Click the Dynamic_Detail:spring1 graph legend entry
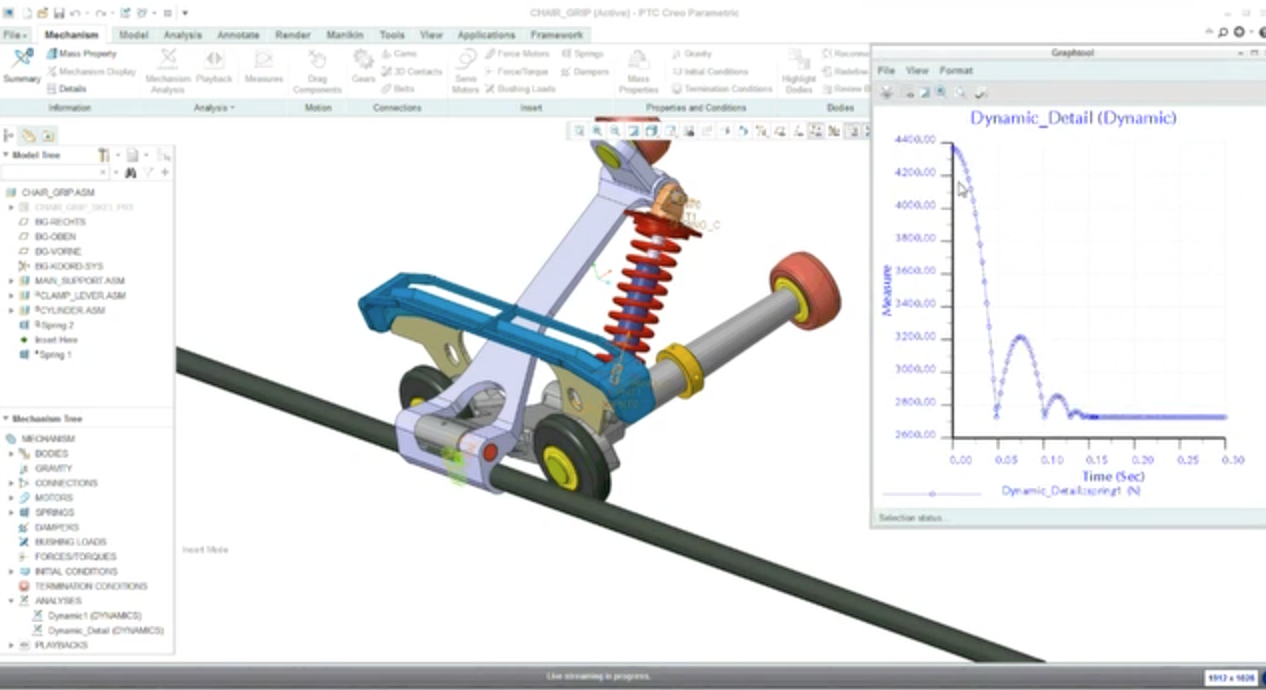This screenshot has width=1266, height=690. tap(1070, 491)
